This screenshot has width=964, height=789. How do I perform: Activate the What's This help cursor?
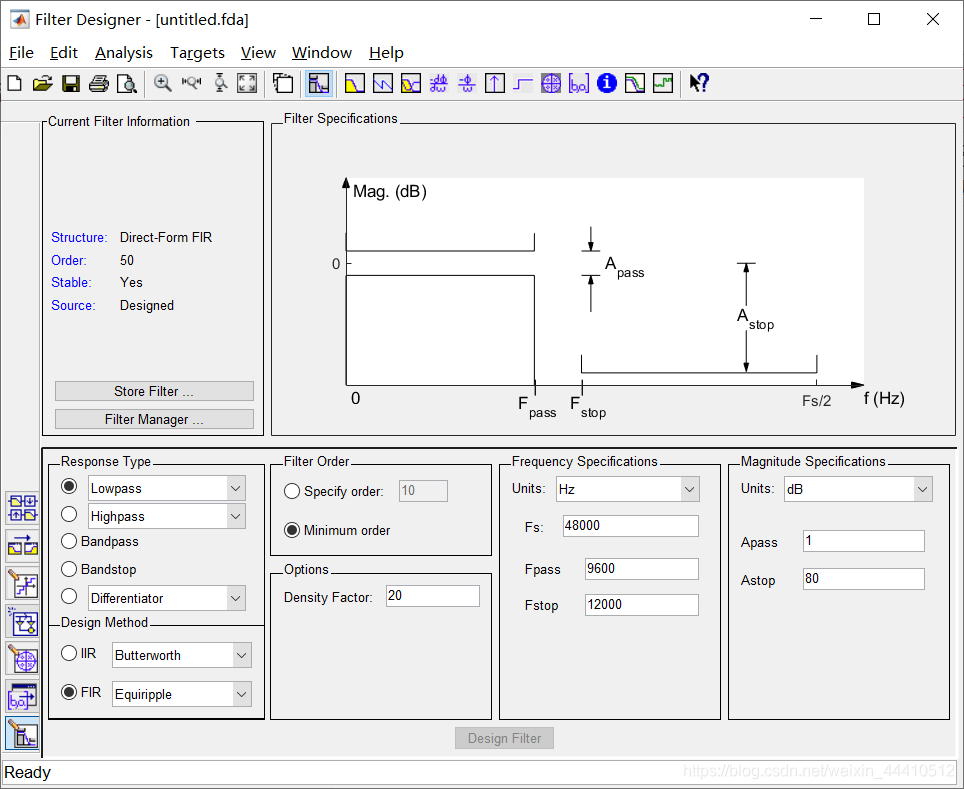coord(698,83)
